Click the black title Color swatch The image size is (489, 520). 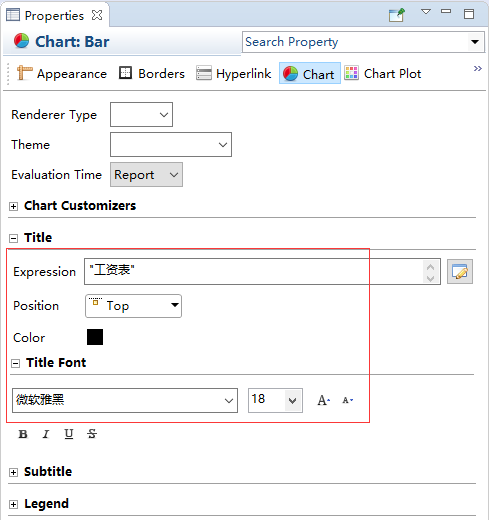click(x=95, y=337)
